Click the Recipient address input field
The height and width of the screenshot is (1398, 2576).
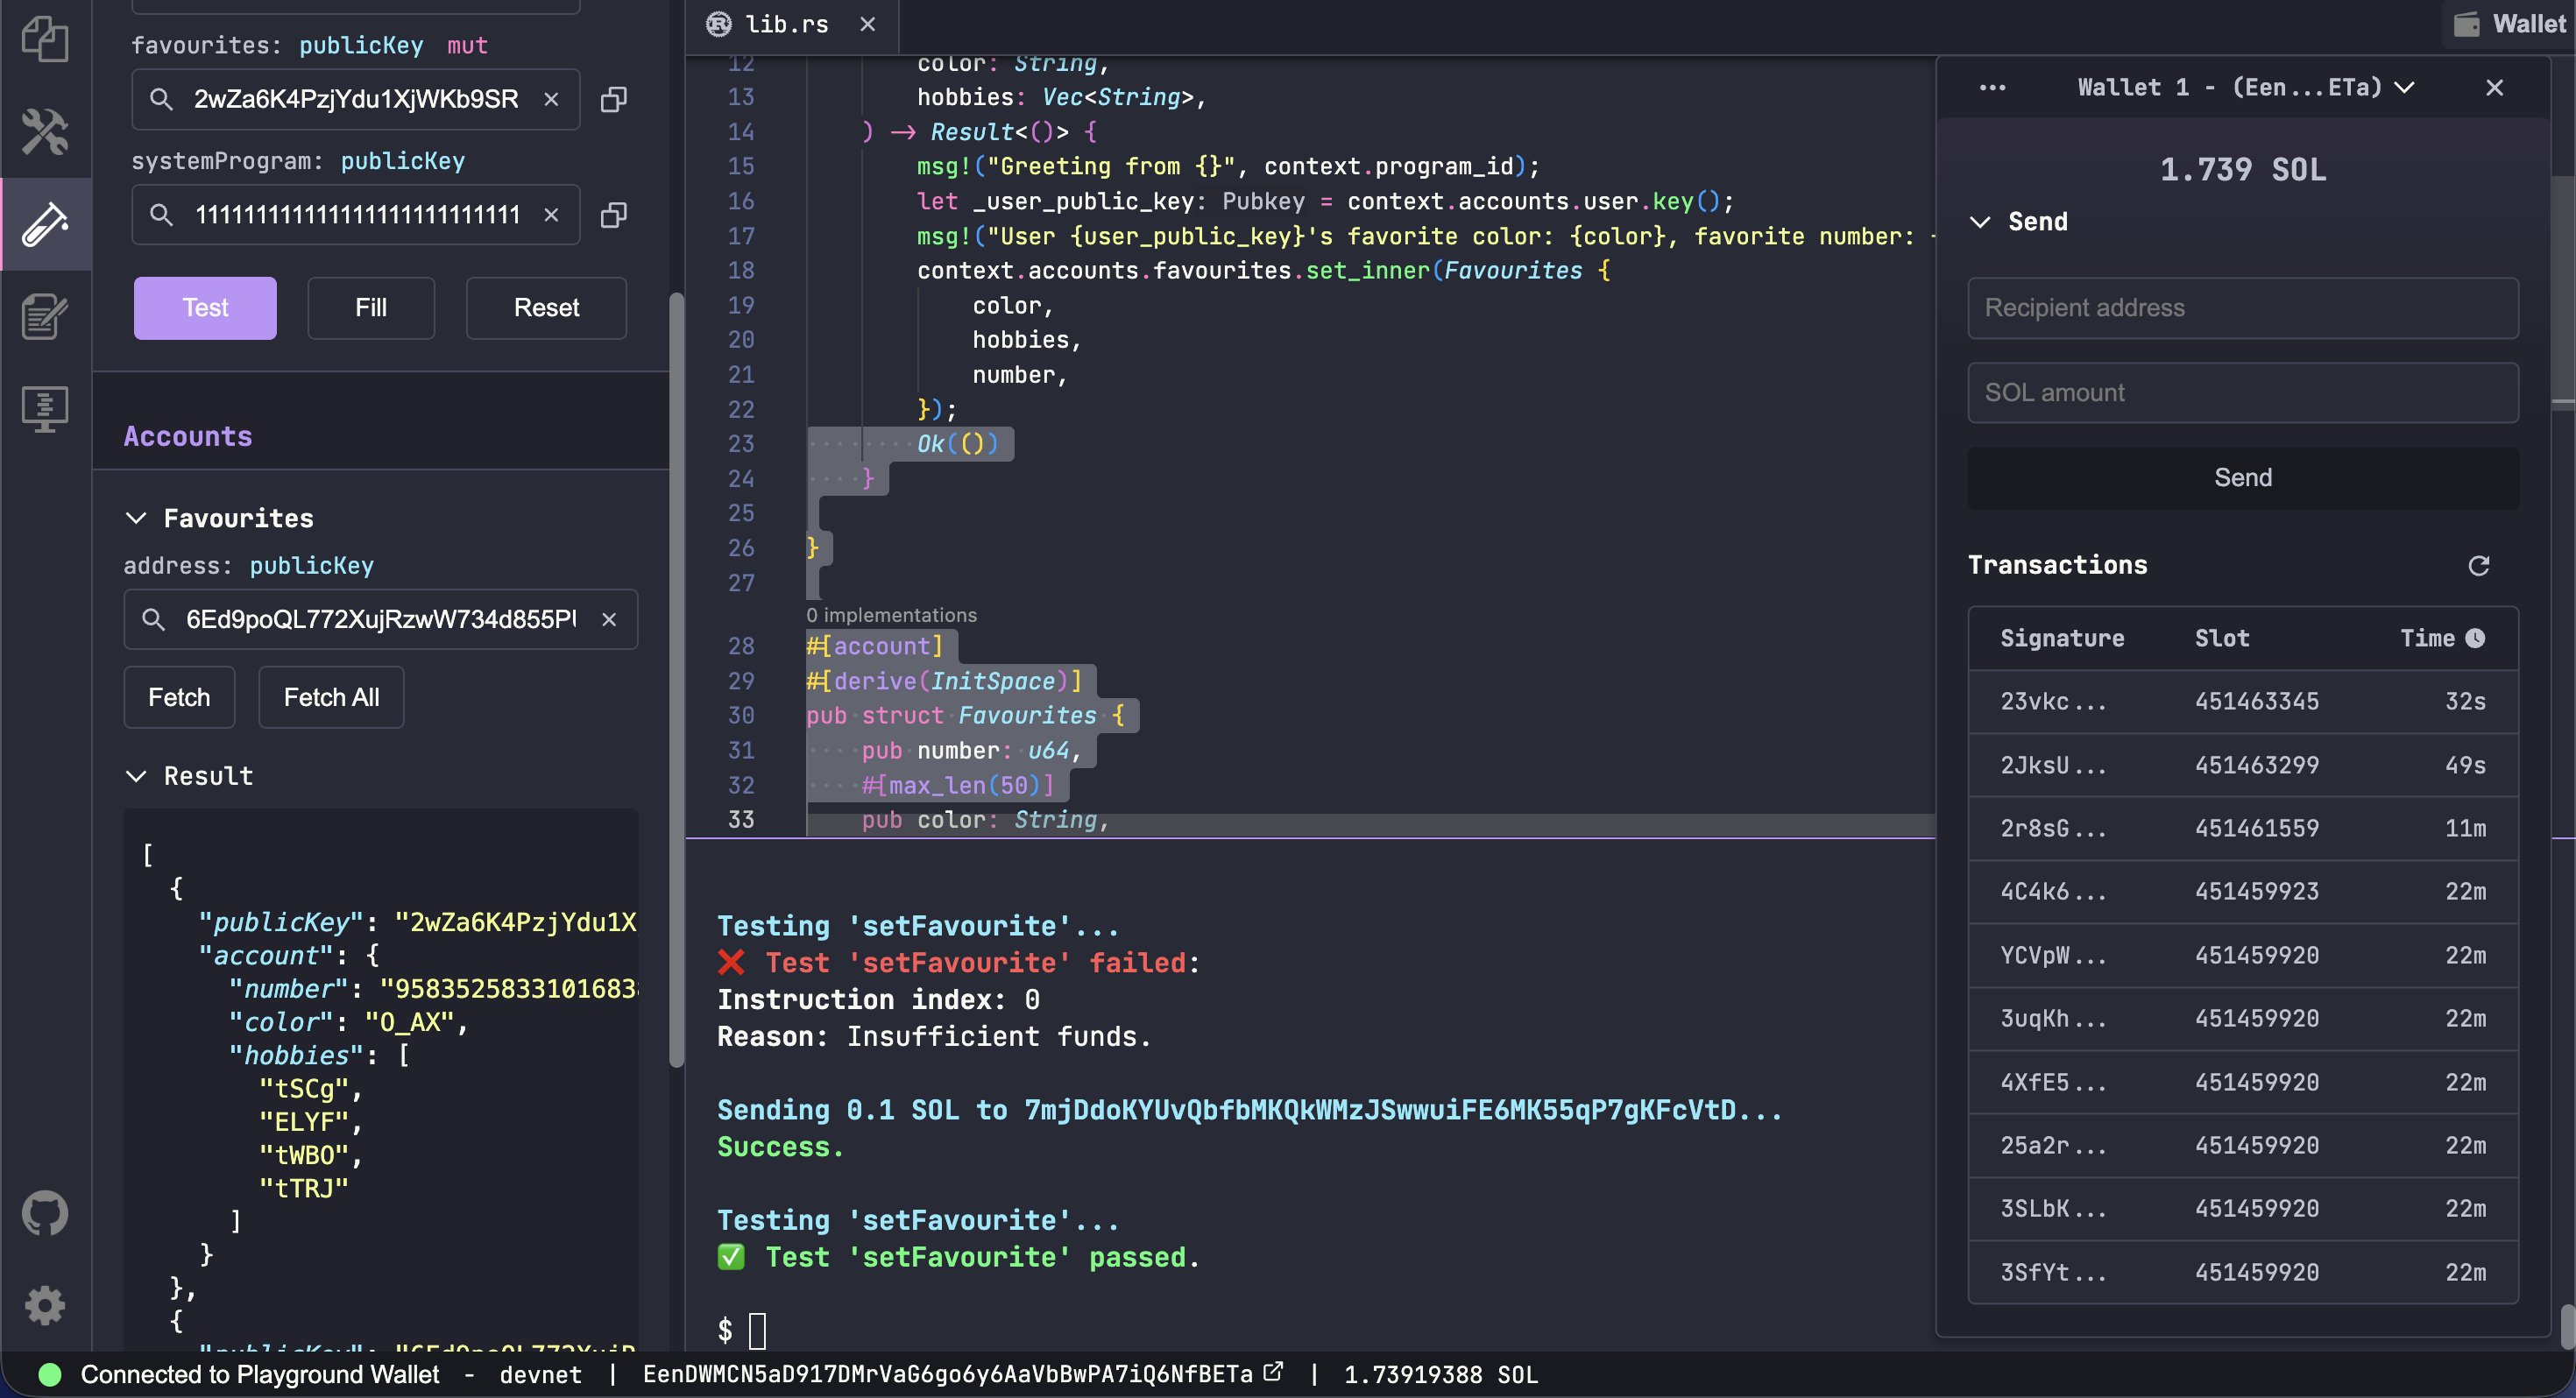[2242, 308]
